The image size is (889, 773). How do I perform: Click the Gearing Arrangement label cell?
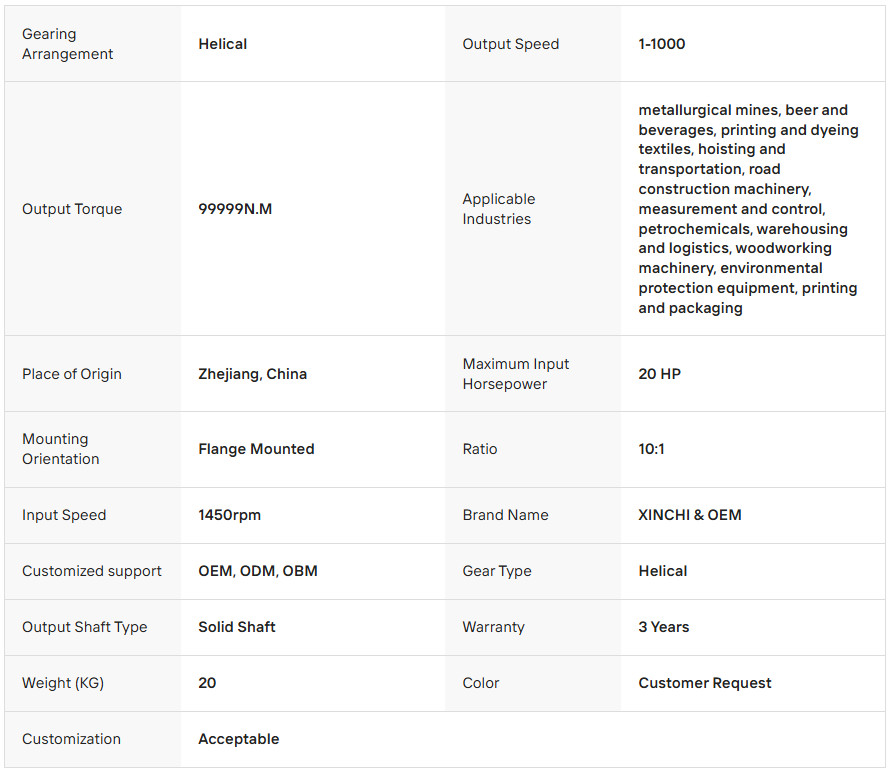[x=68, y=44]
